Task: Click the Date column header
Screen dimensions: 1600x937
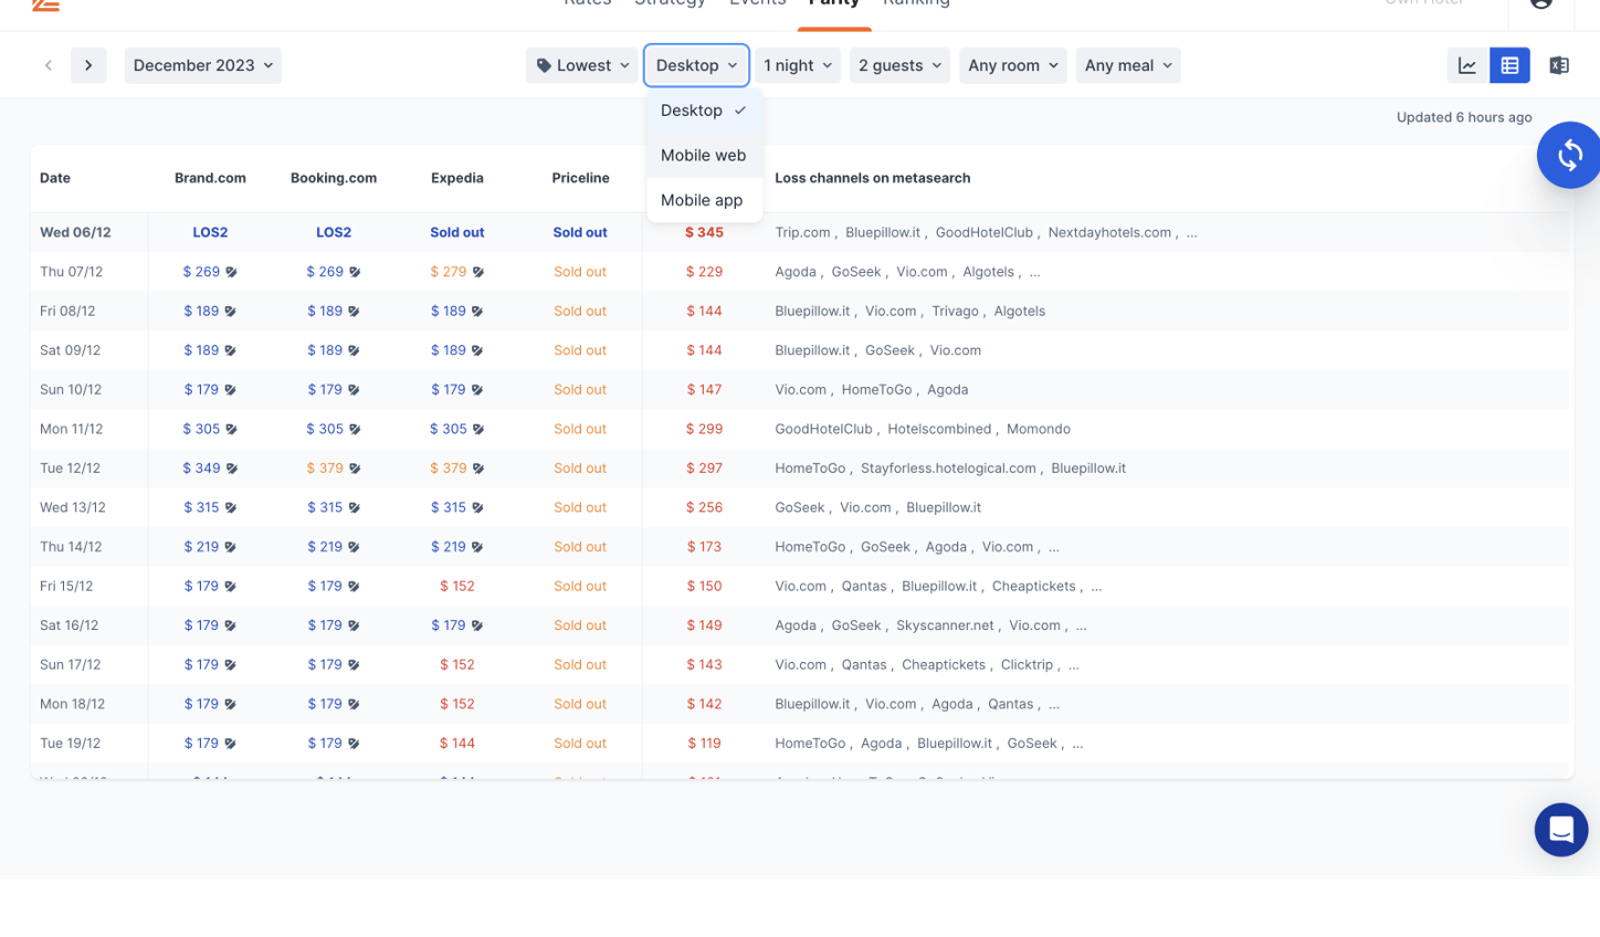Action: click(x=55, y=178)
